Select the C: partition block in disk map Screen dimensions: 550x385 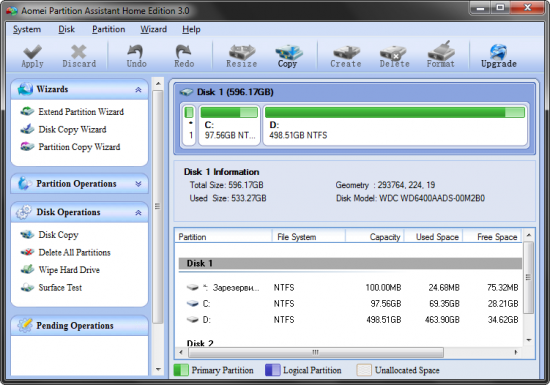click(x=229, y=125)
